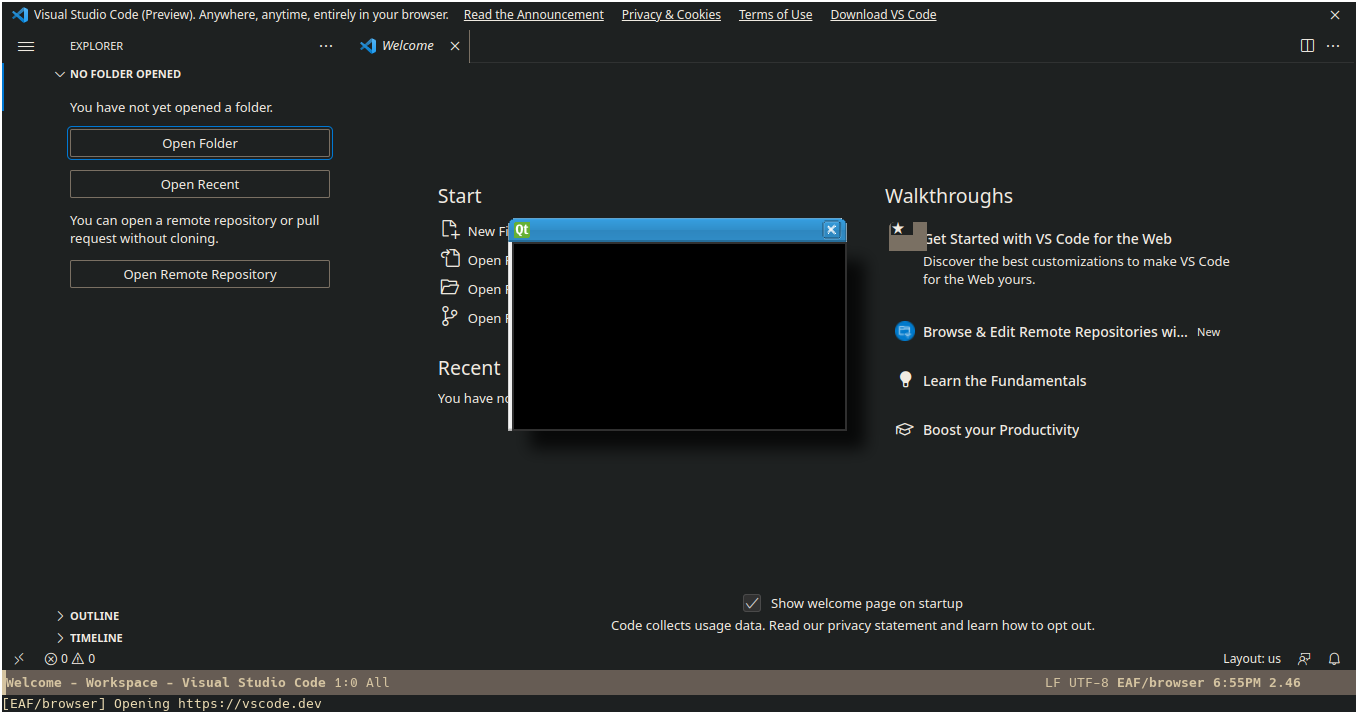This screenshot has width=1358, height=714.
Task: Open the notifications bell
Action: click(1335, 658)
